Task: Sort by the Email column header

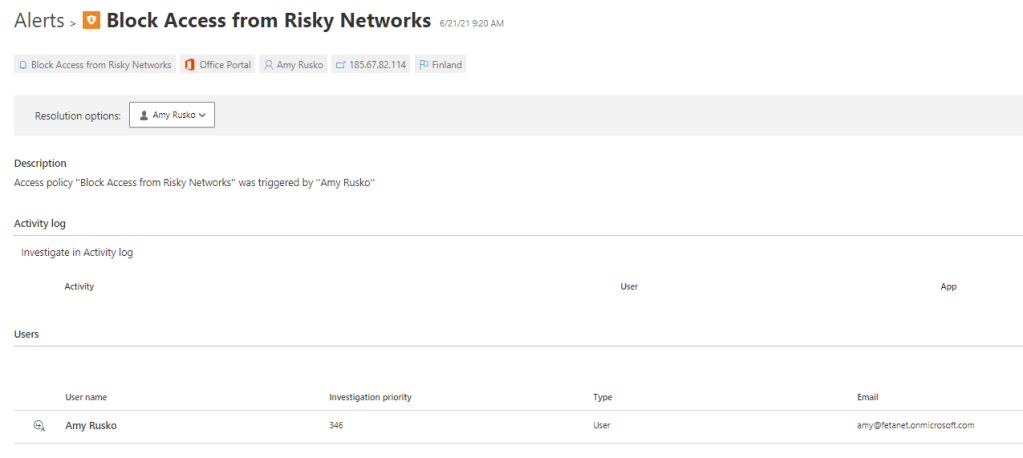Action: (x=868, y=398)
